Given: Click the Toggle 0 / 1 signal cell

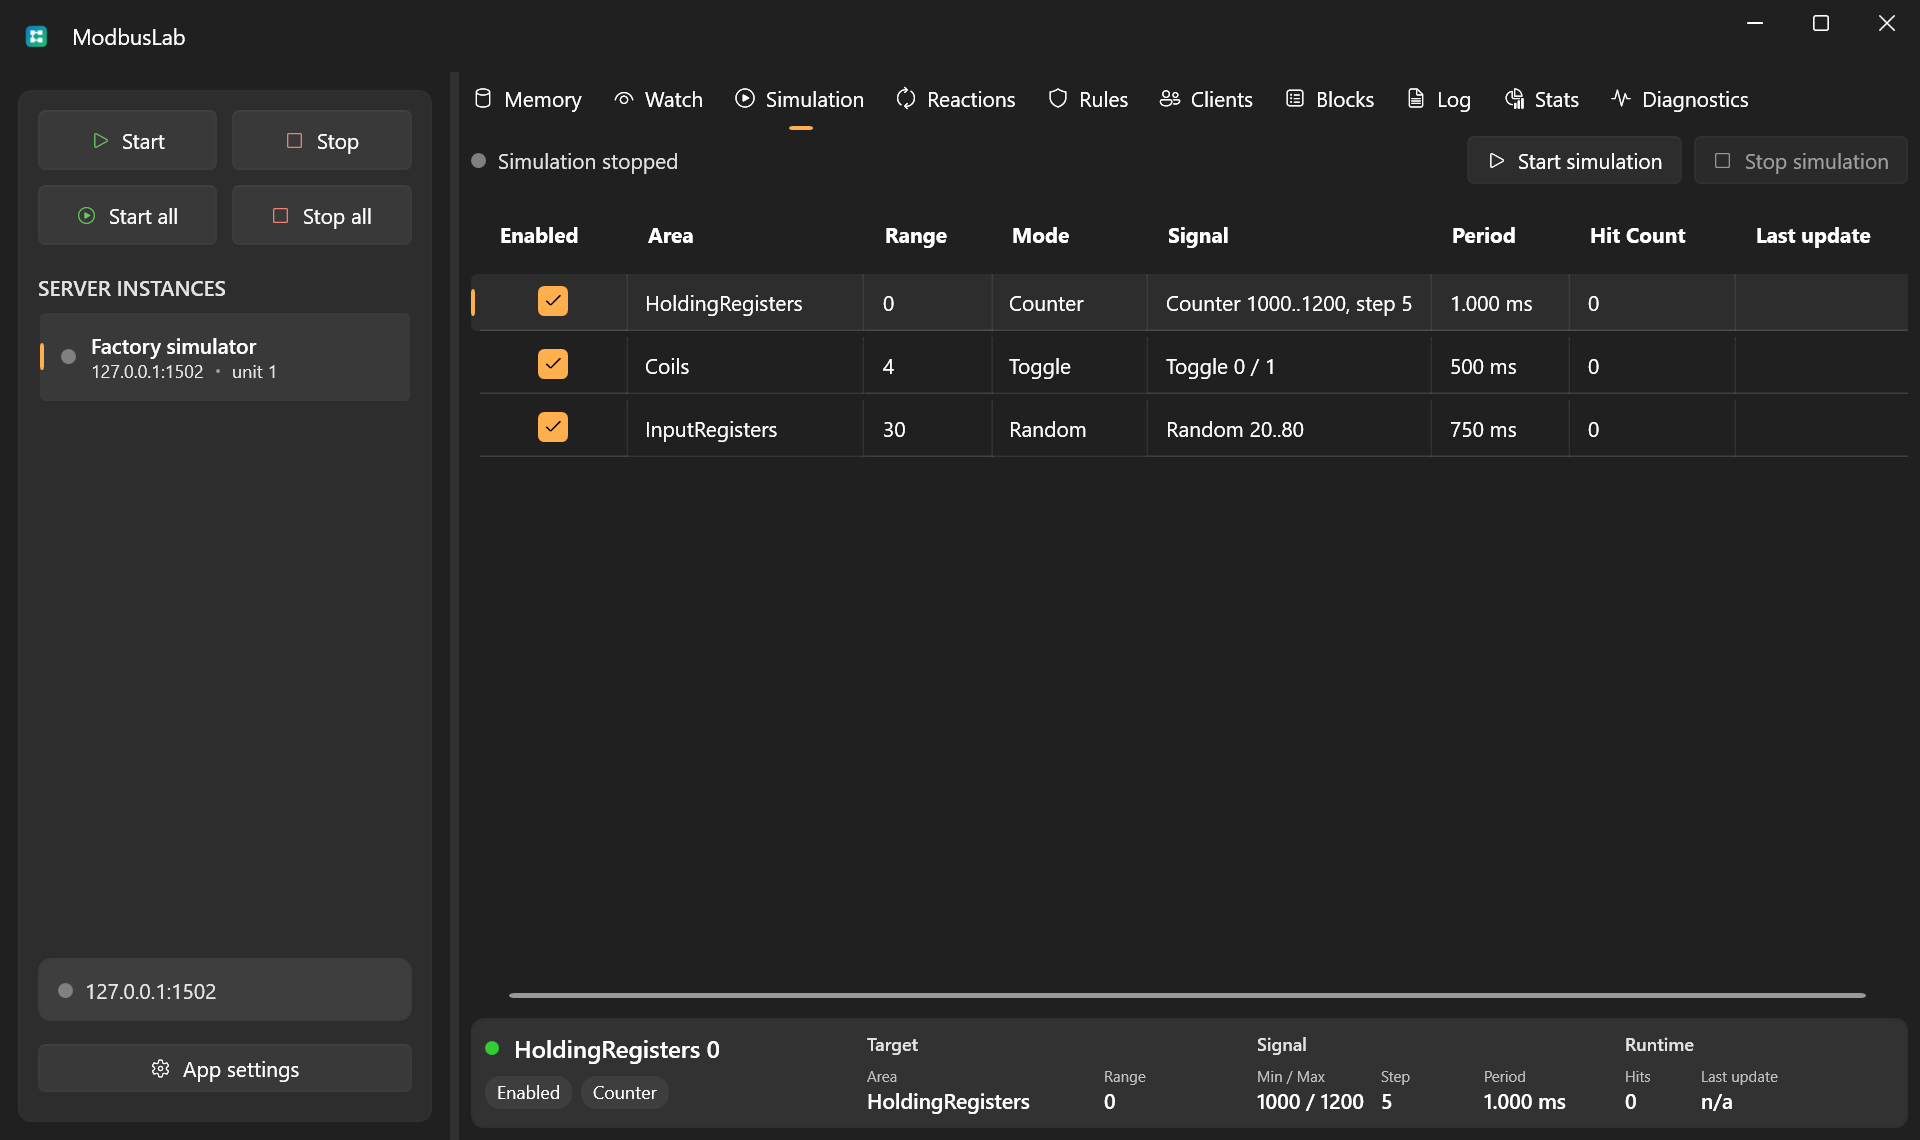Looking at the screenshot, I should (x=1289, y=366).
